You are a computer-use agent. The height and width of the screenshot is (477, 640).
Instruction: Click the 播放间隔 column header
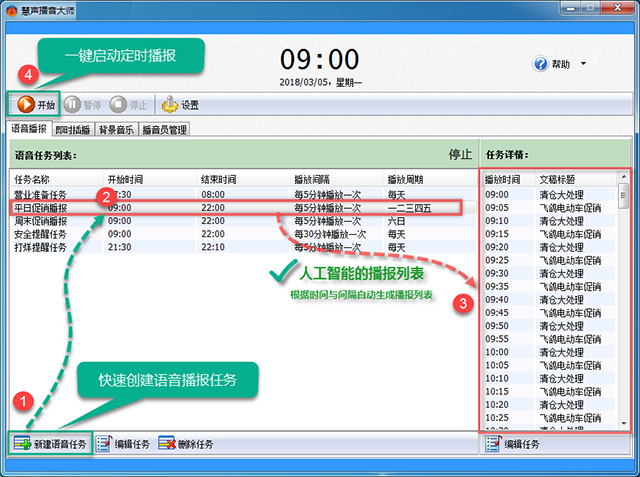(x=336, y=179)
